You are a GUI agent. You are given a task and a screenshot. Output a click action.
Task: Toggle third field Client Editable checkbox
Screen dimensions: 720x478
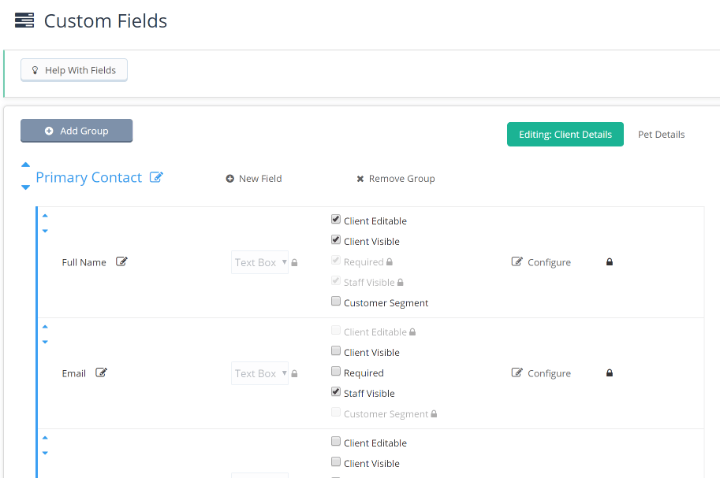pos(336,442)
